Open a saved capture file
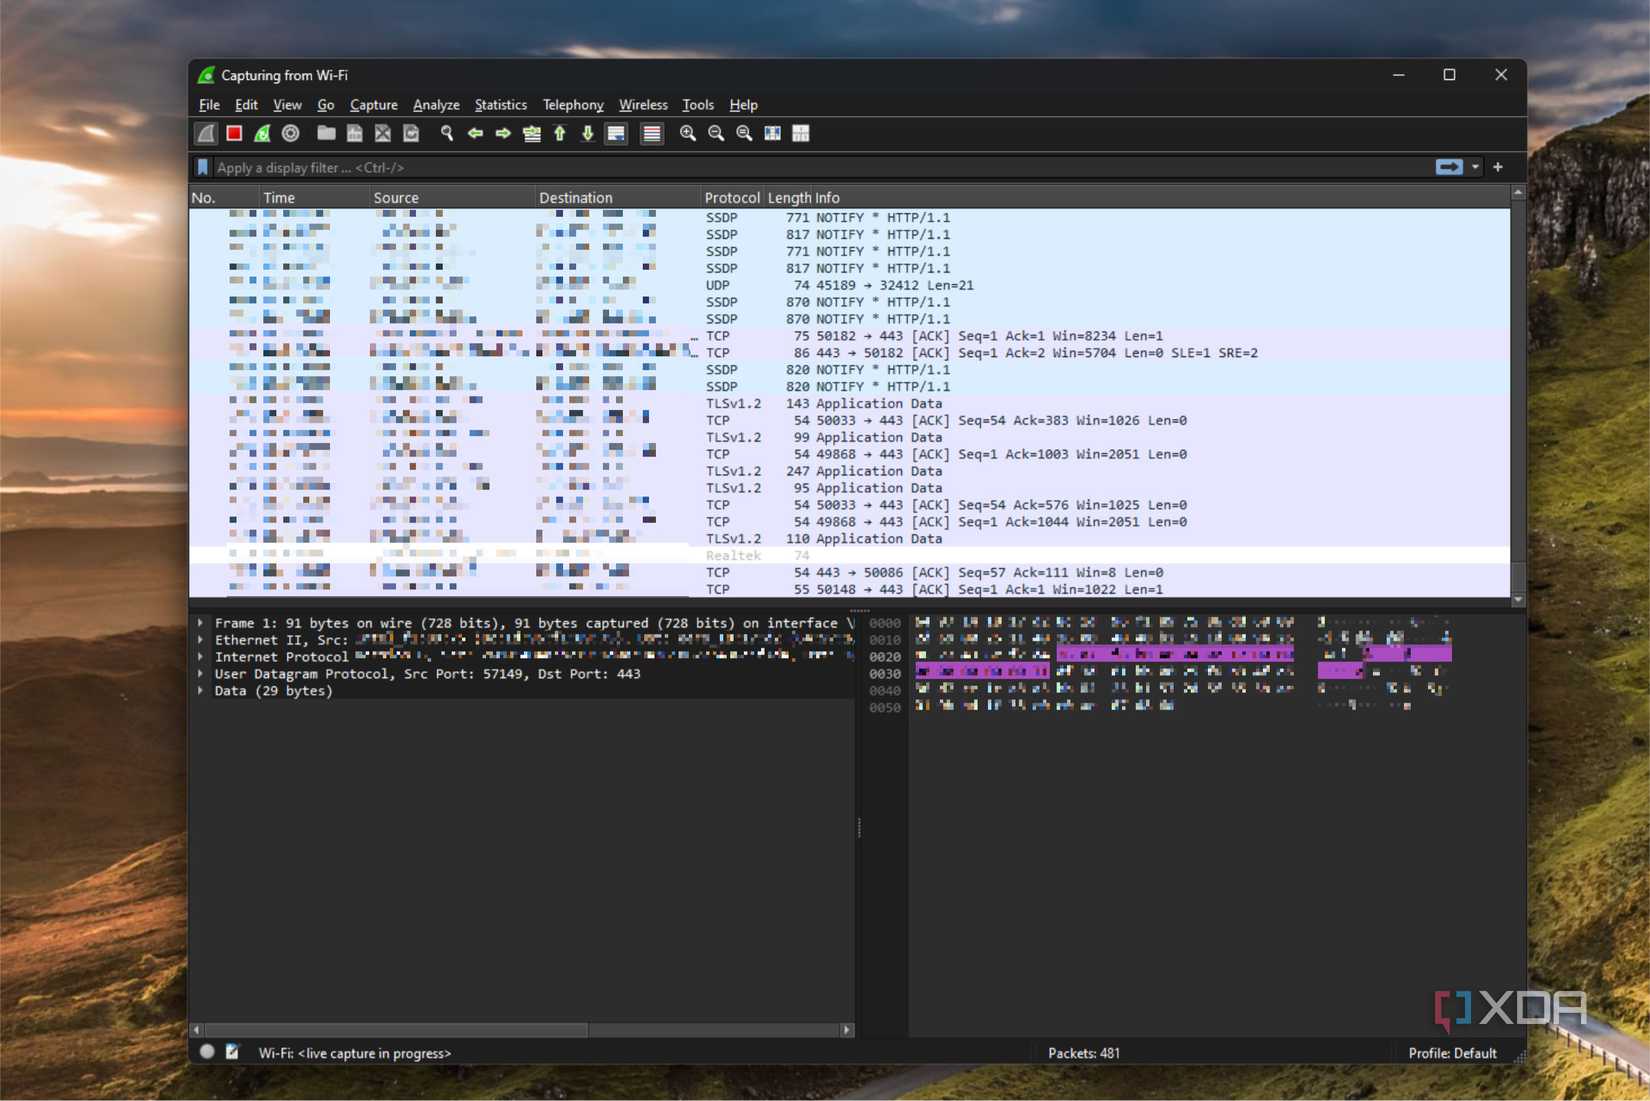The image size is (1650, 1101). [x=326, y=133]
